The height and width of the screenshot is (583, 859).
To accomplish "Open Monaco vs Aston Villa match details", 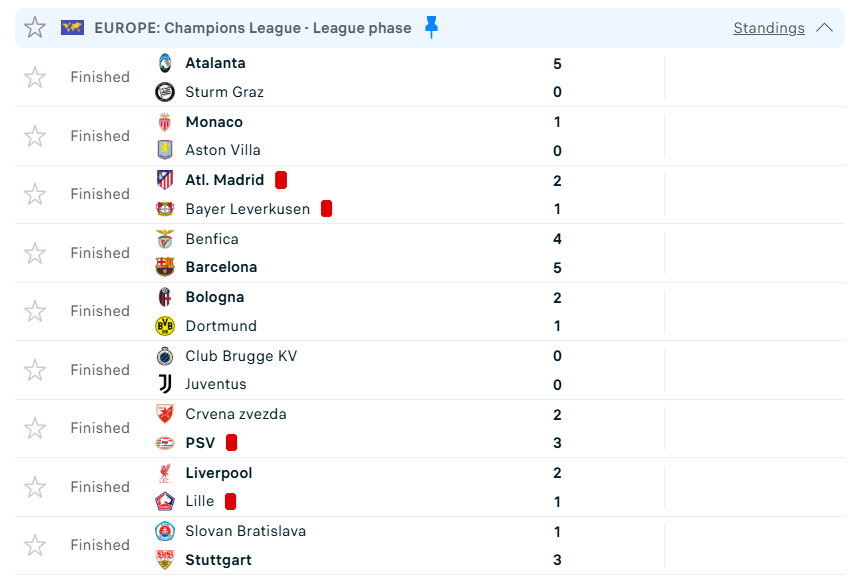I will point(430,136).
